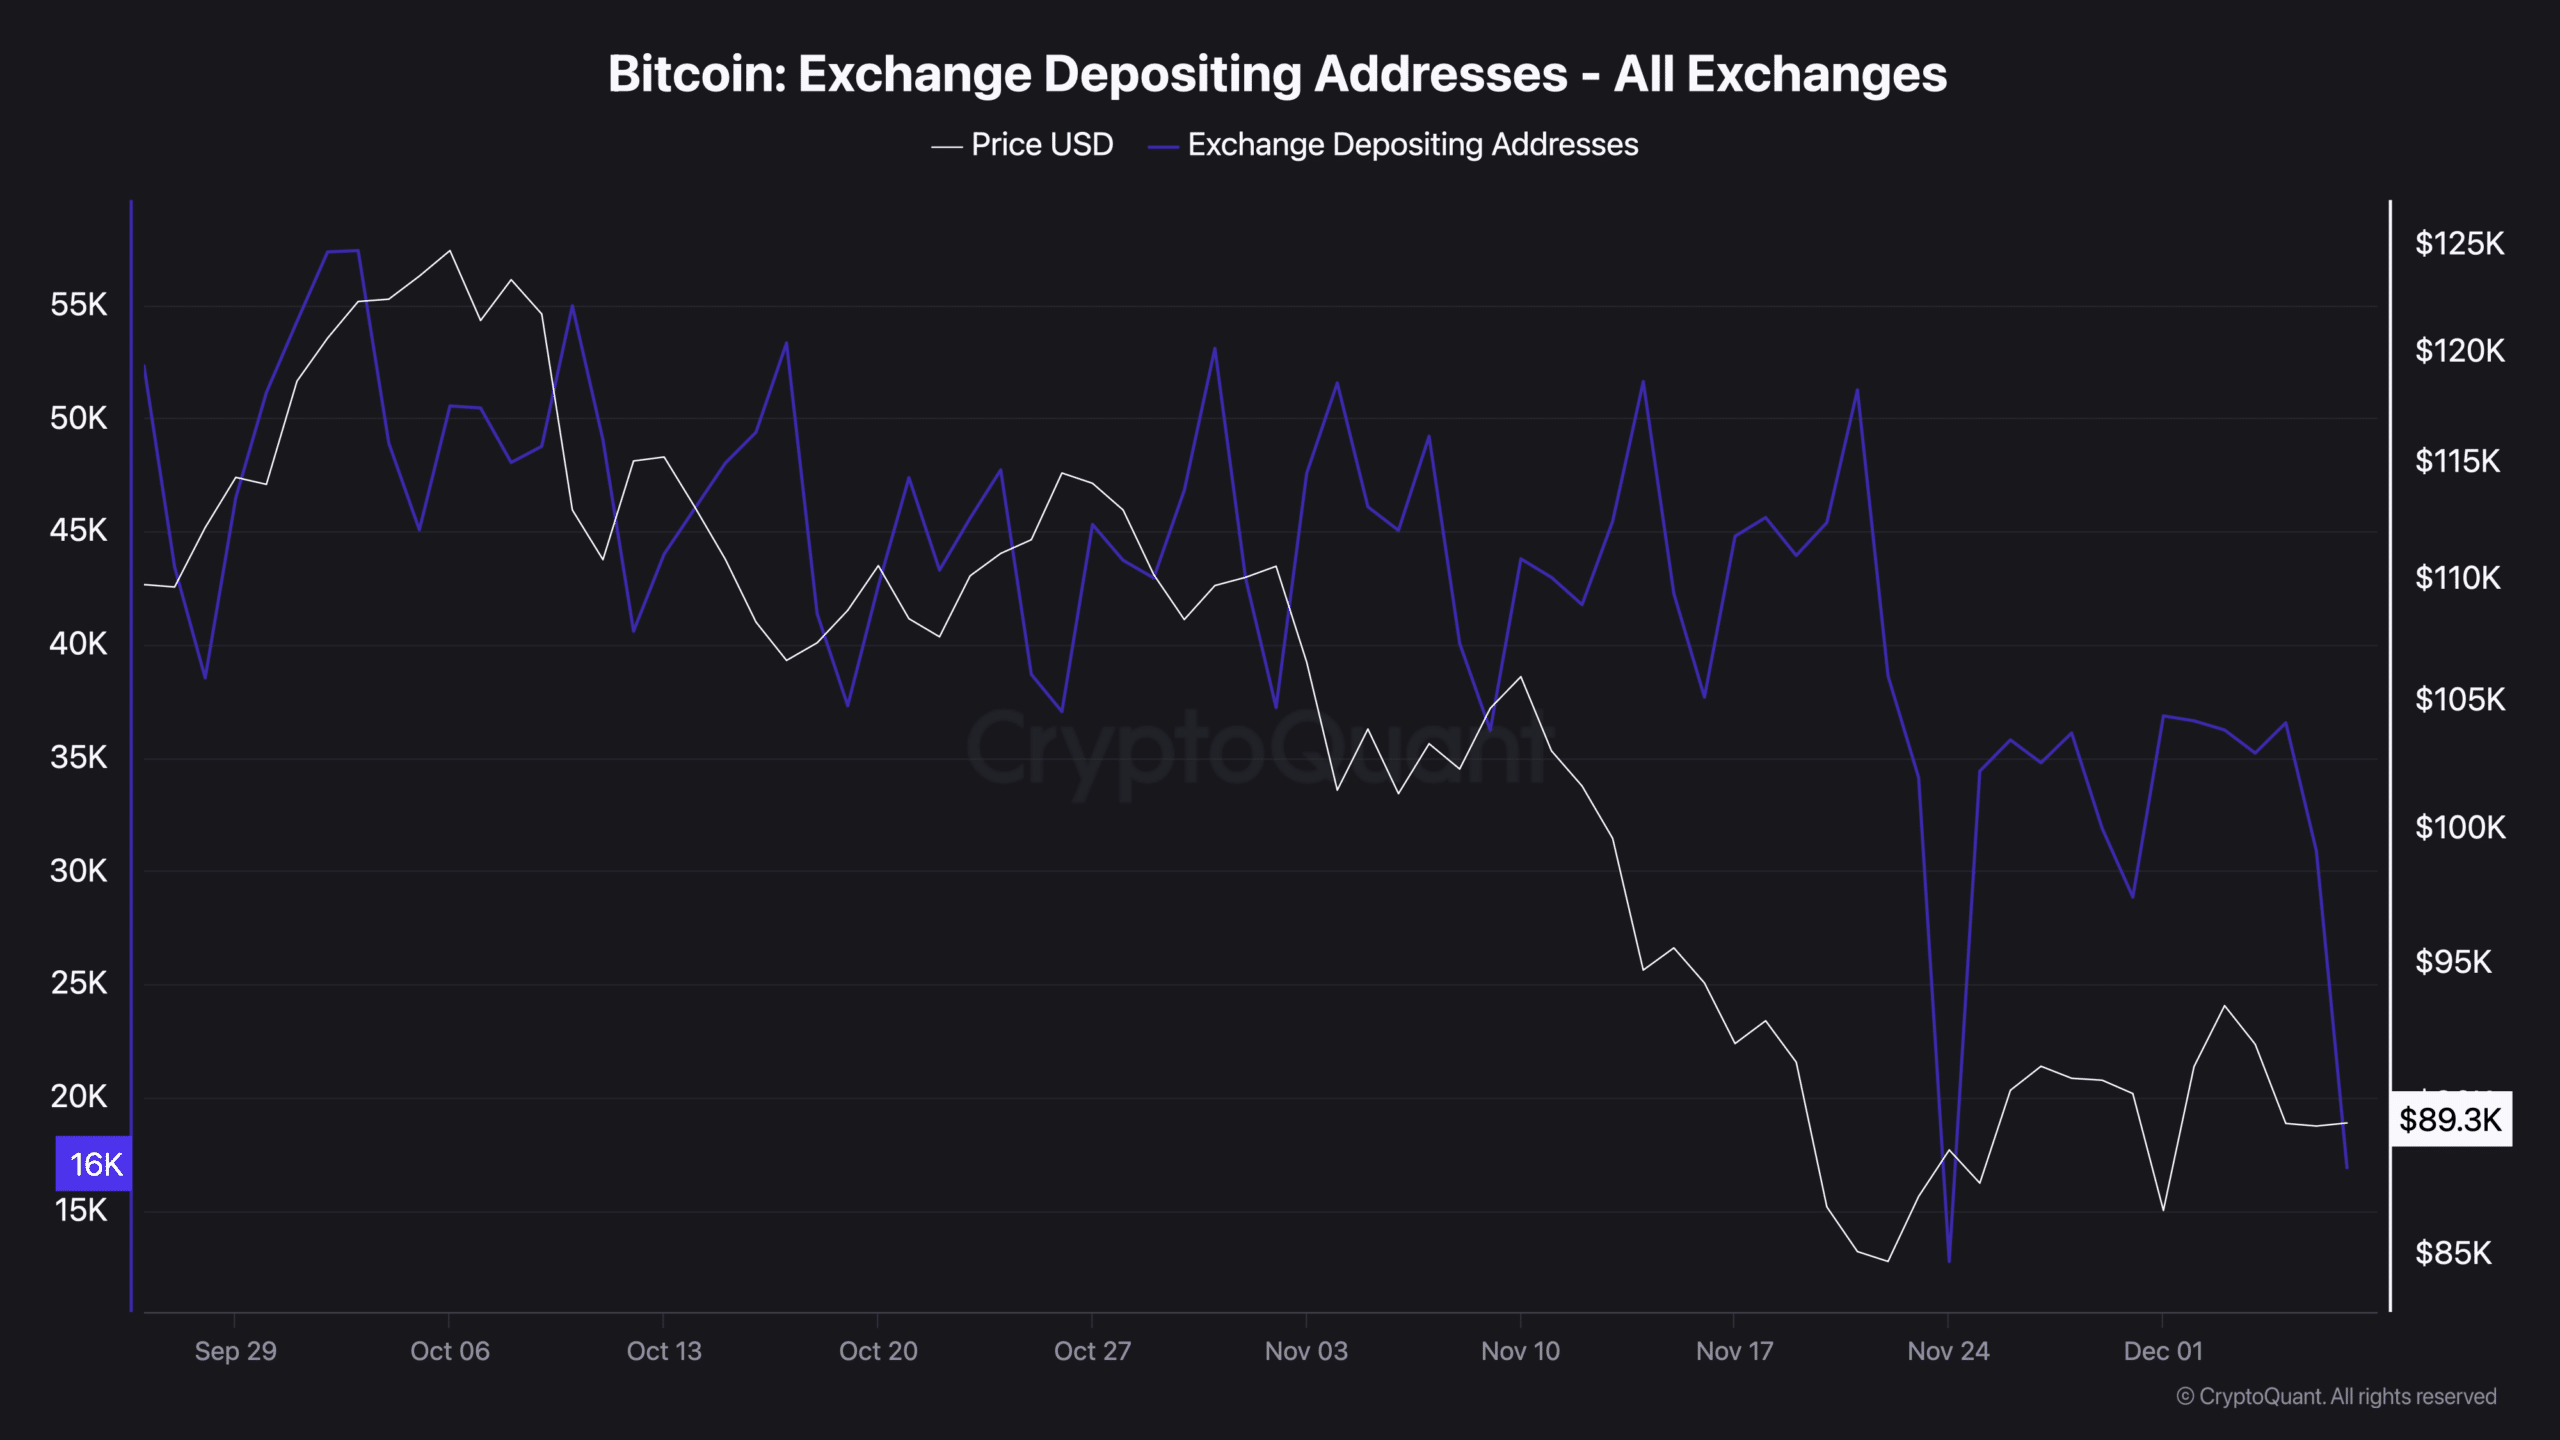The height and width of the screenshot is (1440, 2560).
Task: Click the chart title text
Action: pyautogui.click(x=1277, y=74)
